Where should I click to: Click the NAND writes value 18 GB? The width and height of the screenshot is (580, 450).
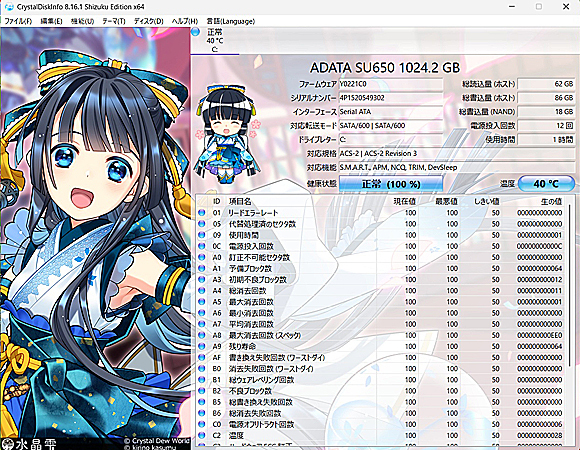[x=546, y=112]
